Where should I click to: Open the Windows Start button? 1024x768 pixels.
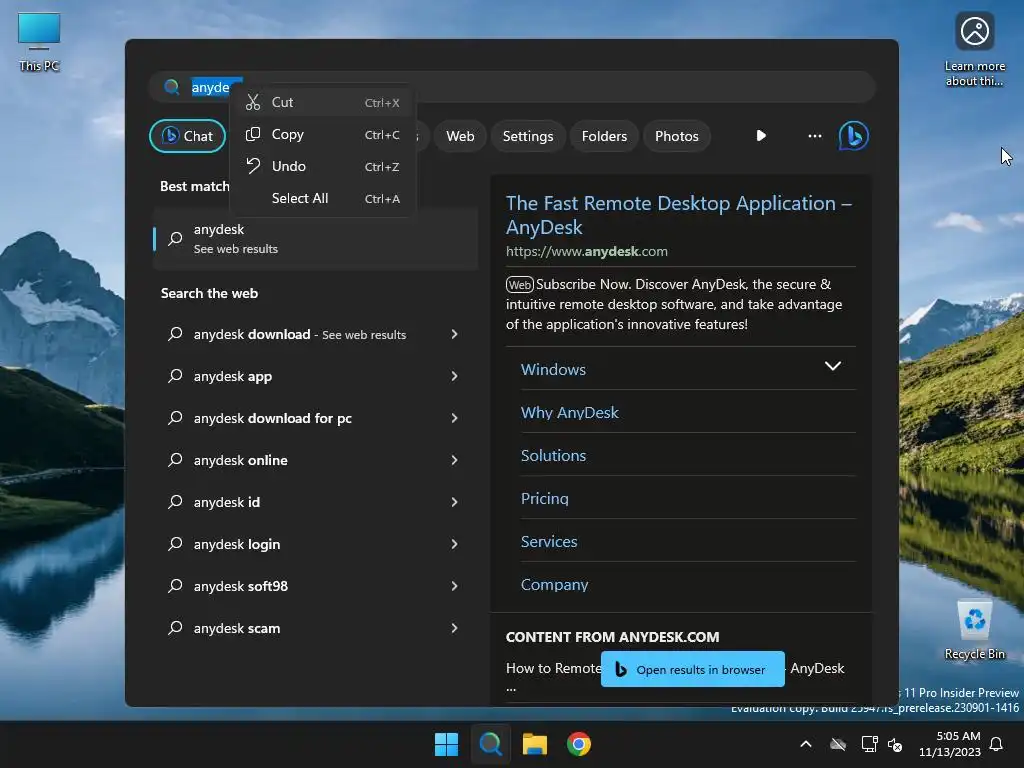coord(447,744)
